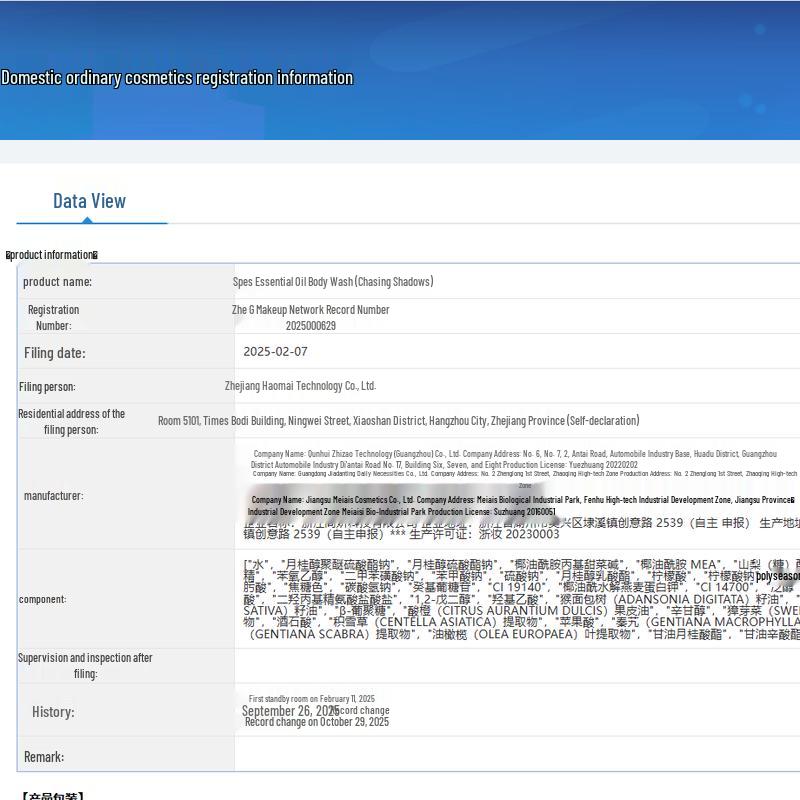Click the icon before 'product information'
Screen dimensions: 800x800
[9, 256]
